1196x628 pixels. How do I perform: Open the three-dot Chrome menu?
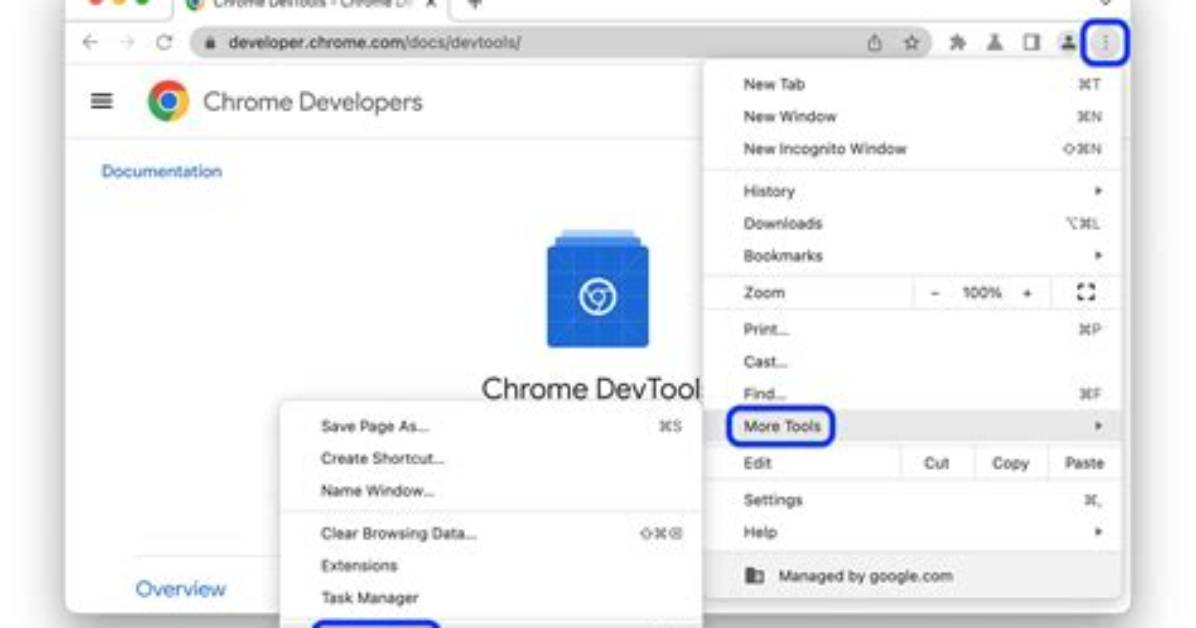(1104, 43)
